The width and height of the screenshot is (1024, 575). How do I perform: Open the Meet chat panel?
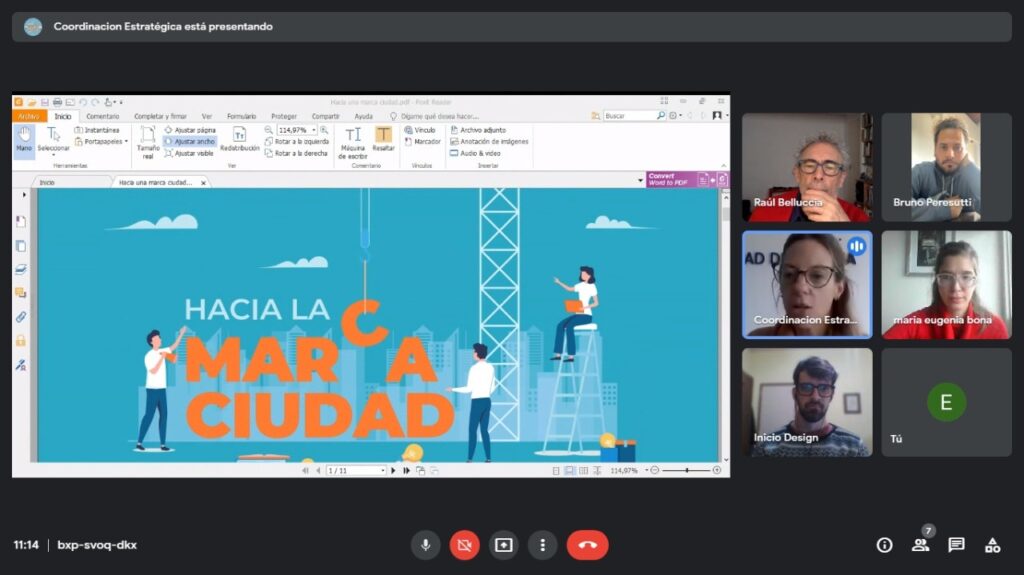[956, 545]
